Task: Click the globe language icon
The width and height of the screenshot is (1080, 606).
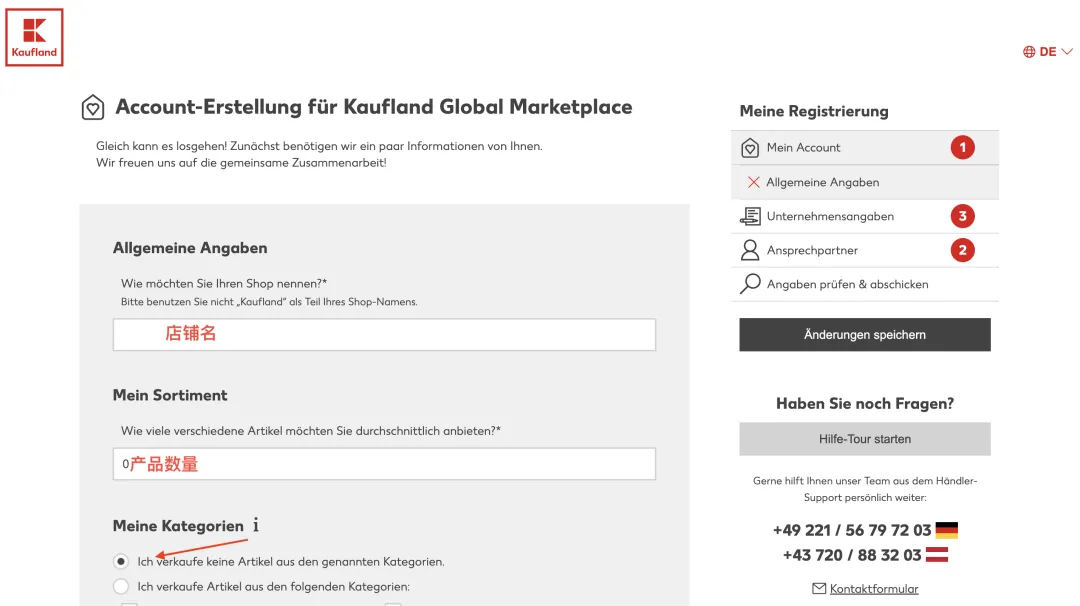Action: 1029,52
